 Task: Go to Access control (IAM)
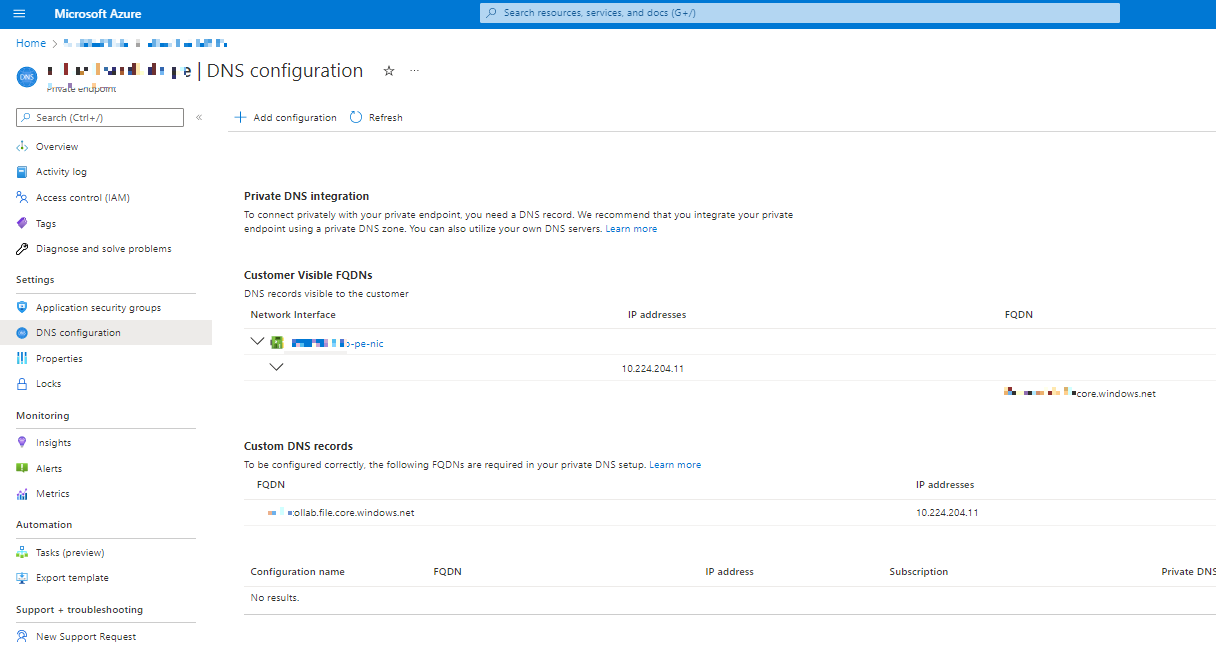point(83,198)
